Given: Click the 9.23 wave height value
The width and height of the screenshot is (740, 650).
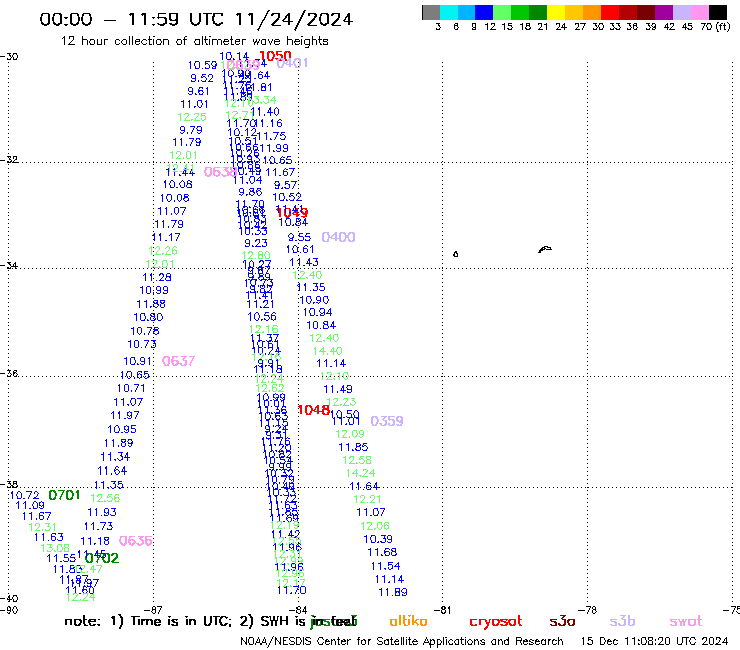Looking at the screenshot, I should point(256,243).
